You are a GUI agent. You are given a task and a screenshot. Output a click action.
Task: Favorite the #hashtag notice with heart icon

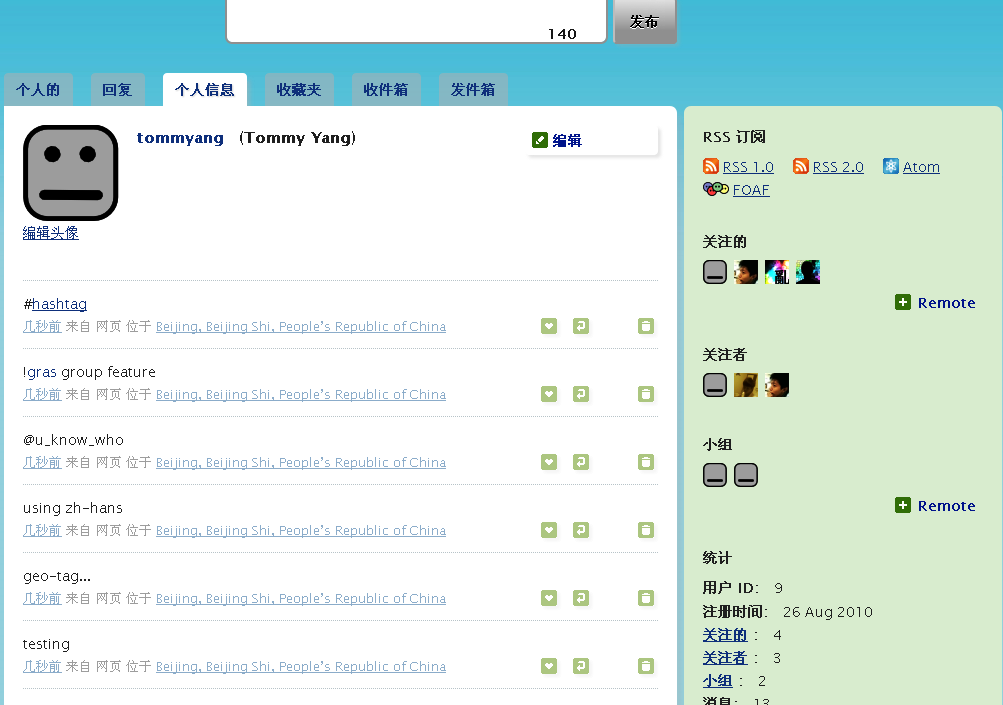[x=549, y=326]
